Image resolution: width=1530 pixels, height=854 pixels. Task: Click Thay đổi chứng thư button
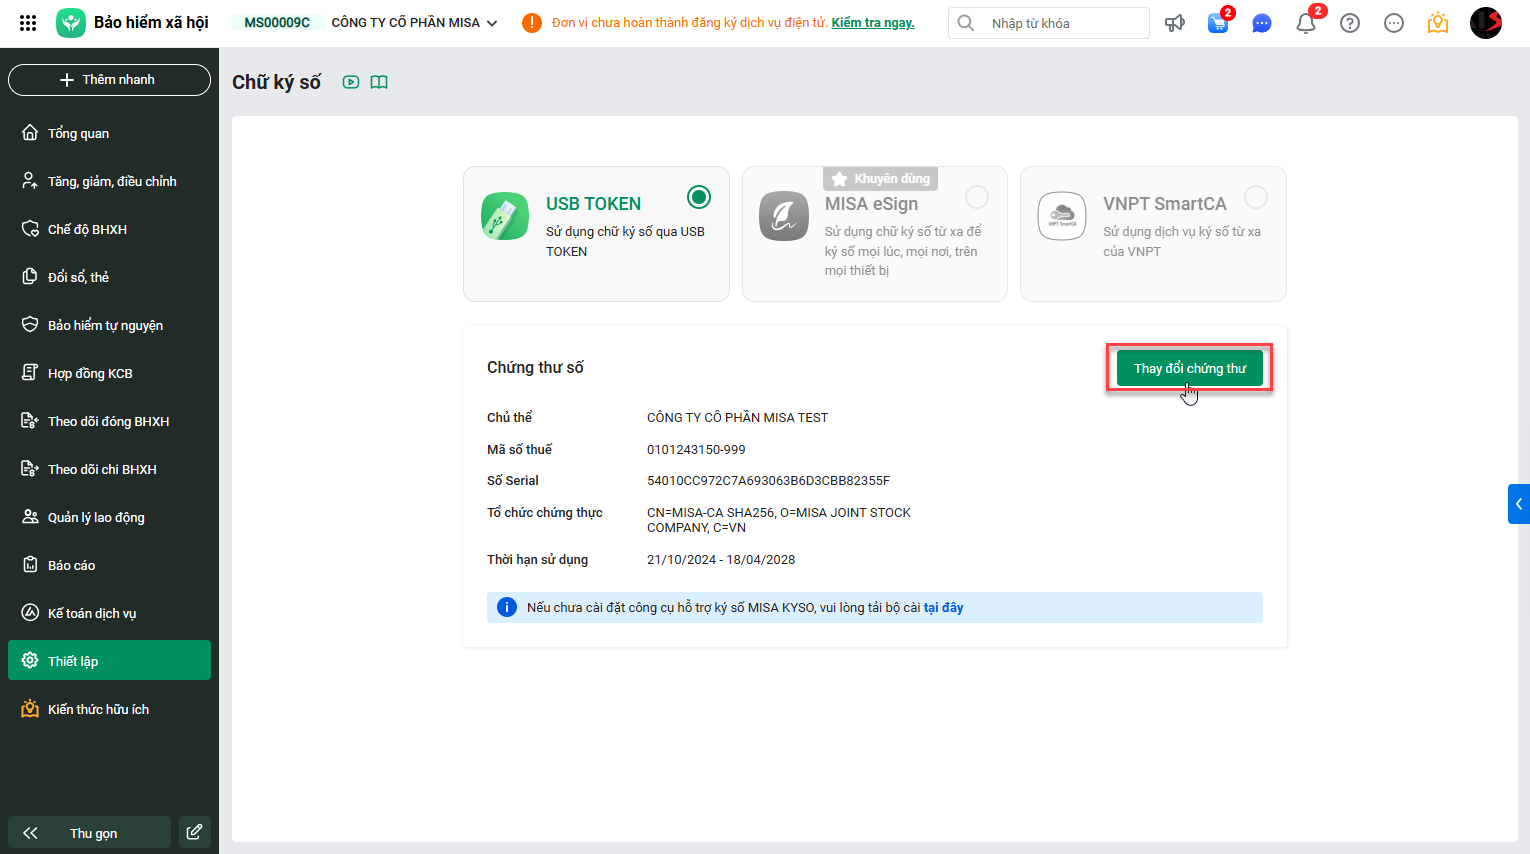1190,368
